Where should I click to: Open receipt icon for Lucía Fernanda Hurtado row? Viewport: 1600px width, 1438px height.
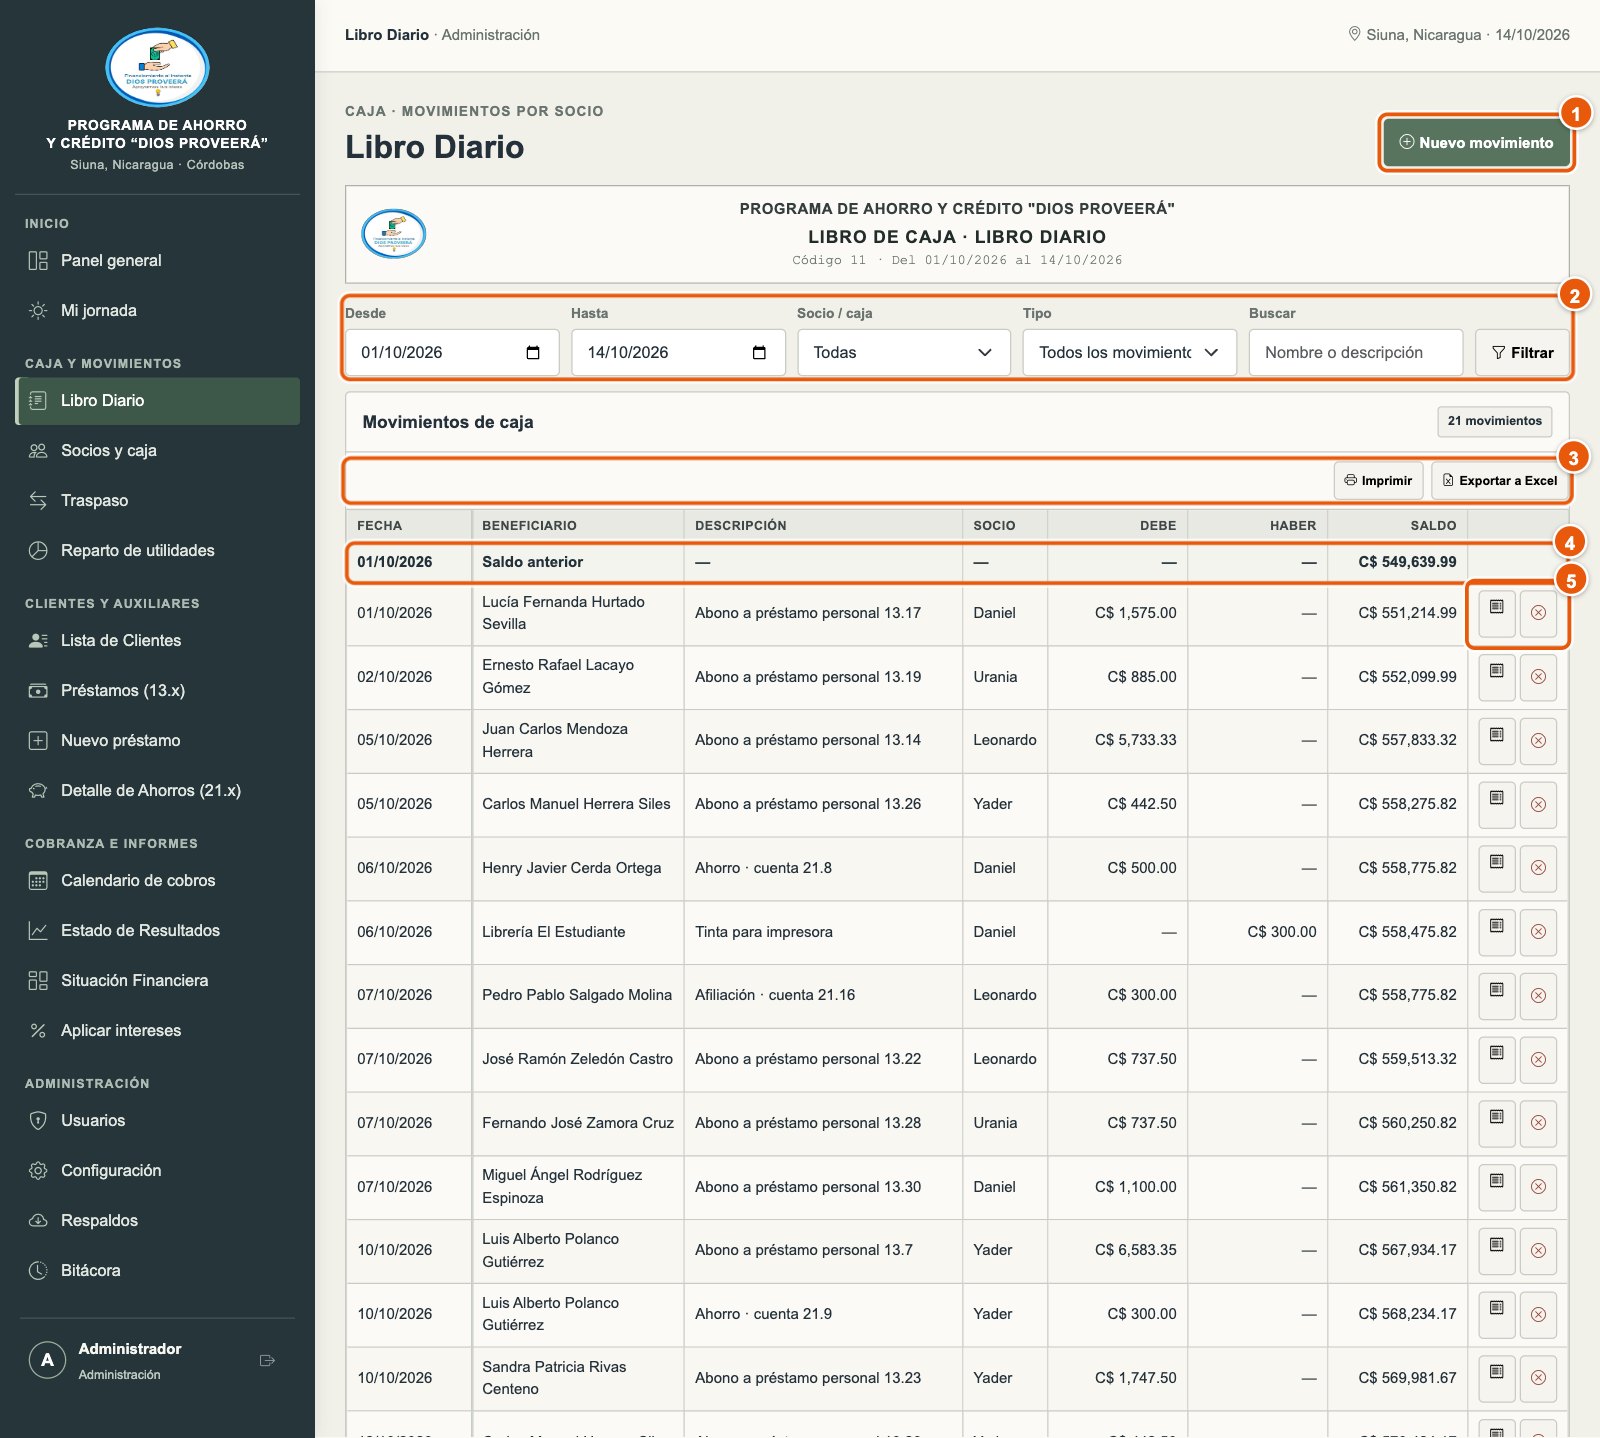click(1496, 612)
